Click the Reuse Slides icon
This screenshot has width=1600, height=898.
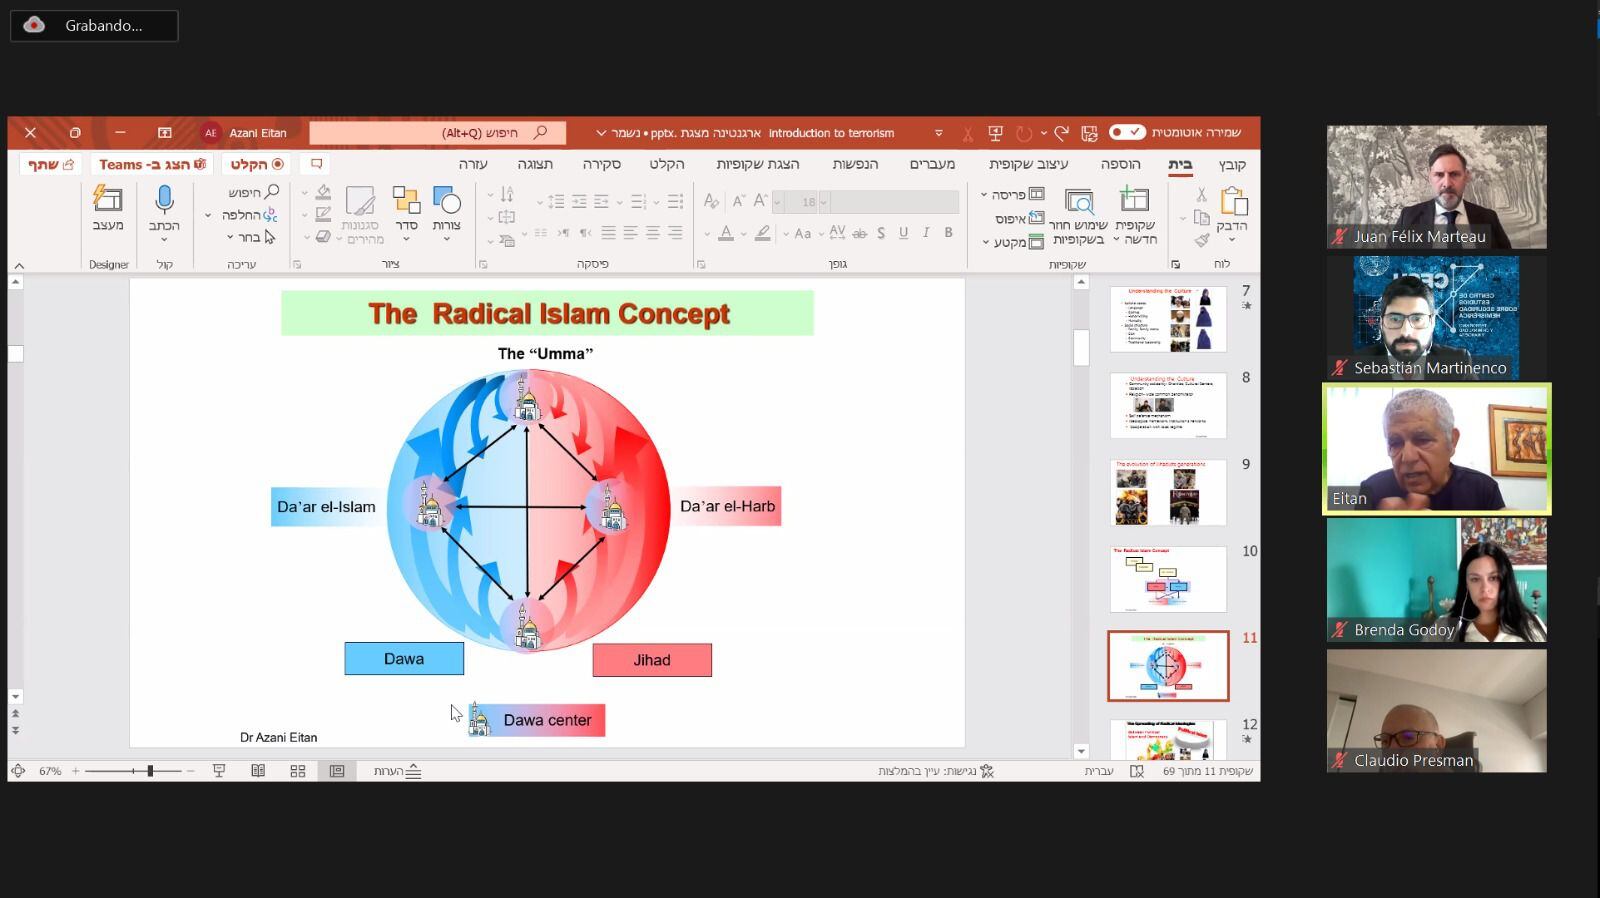coord(1078,204)
